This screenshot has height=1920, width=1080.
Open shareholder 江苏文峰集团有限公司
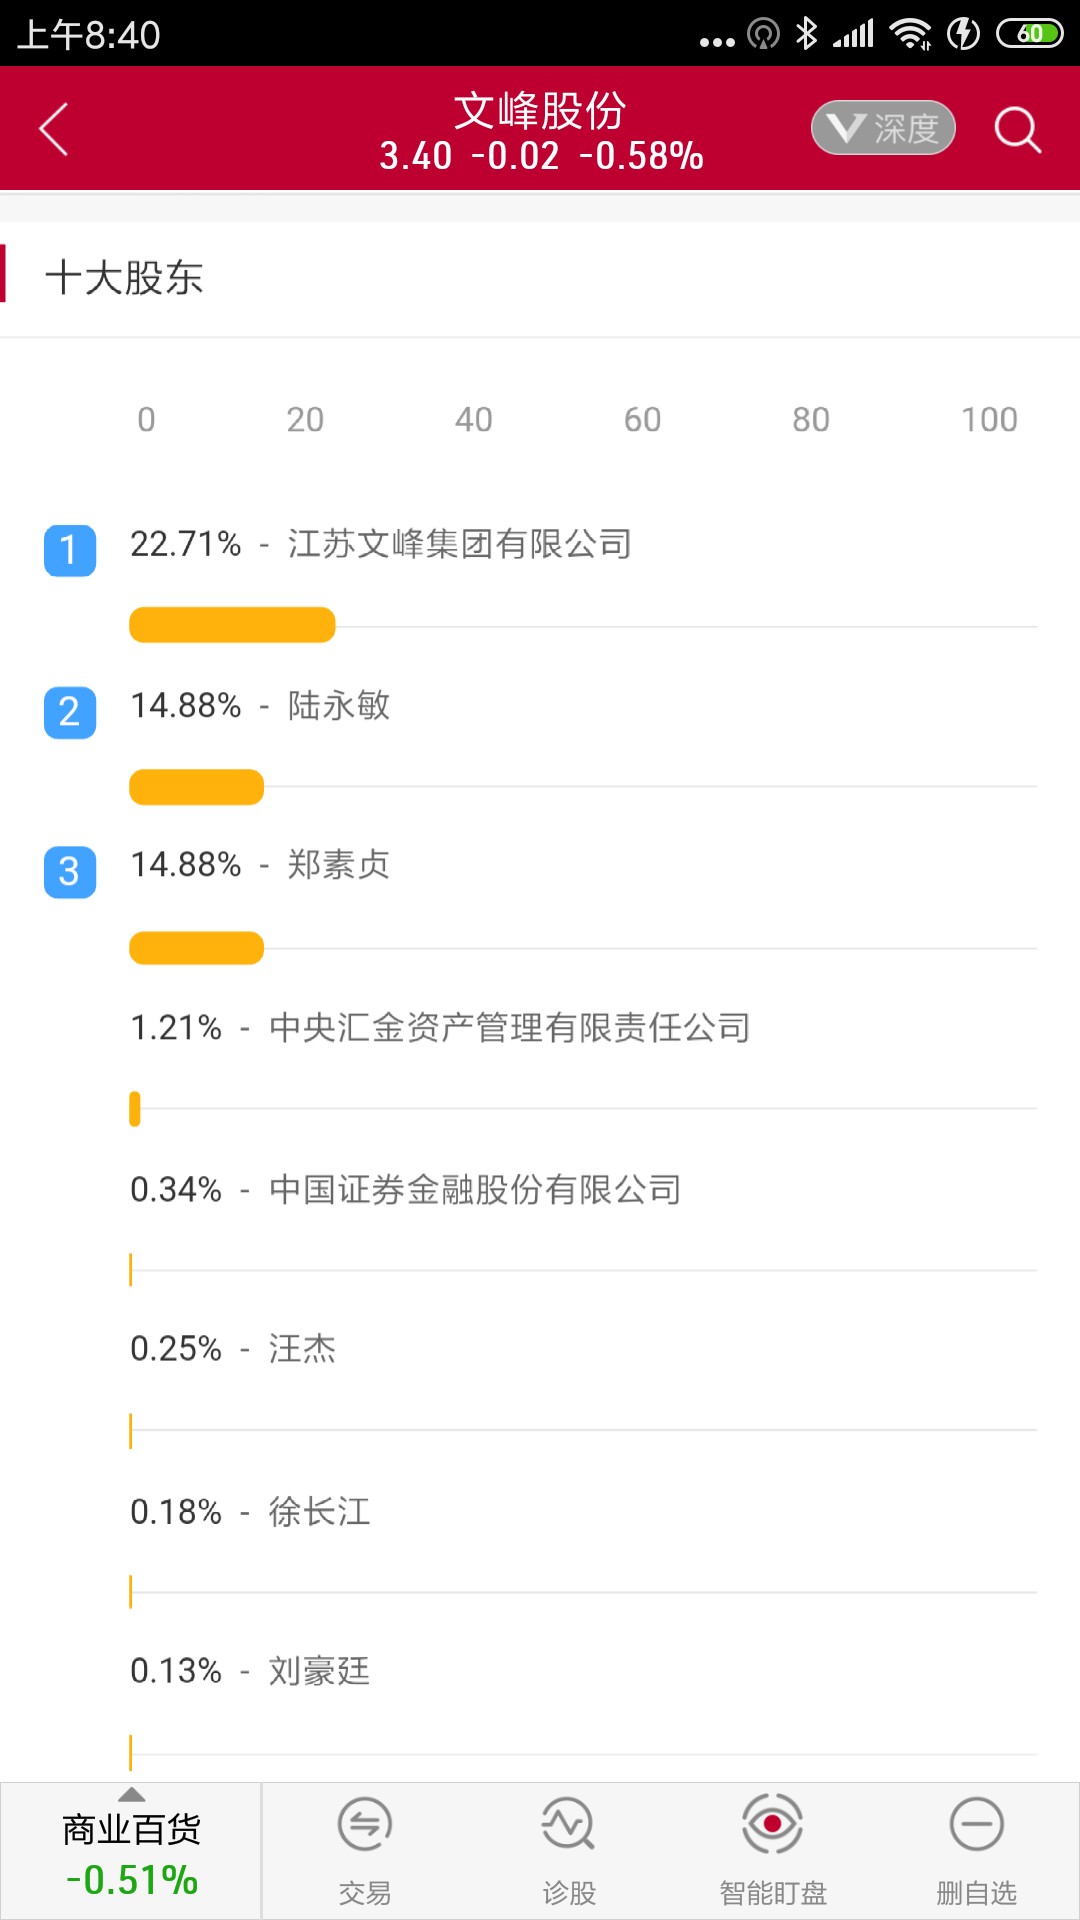click(459, 544)
